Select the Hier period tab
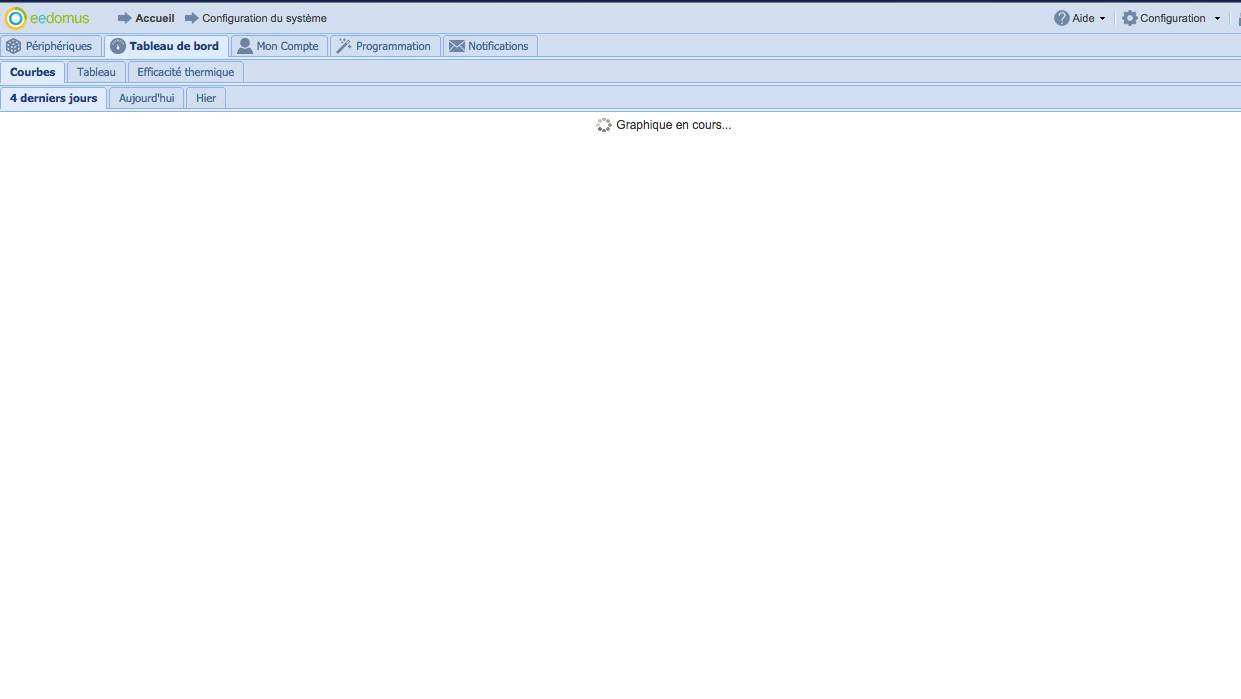Image resolution: width=1241 pixels, height=699 pixels. (206, 98)
